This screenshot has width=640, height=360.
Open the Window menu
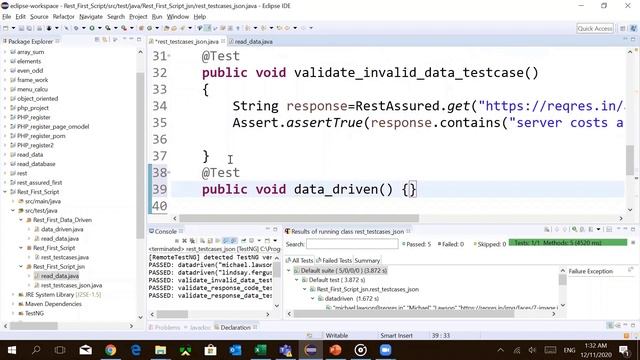point(178,17)
